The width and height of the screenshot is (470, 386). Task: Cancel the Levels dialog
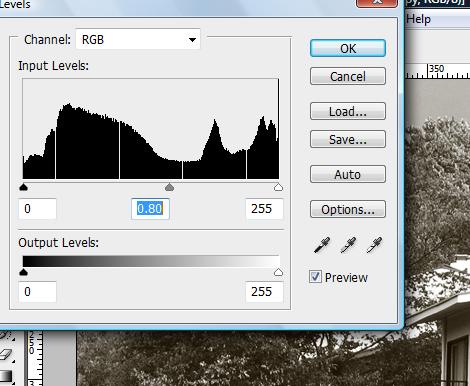coord(348,76)
